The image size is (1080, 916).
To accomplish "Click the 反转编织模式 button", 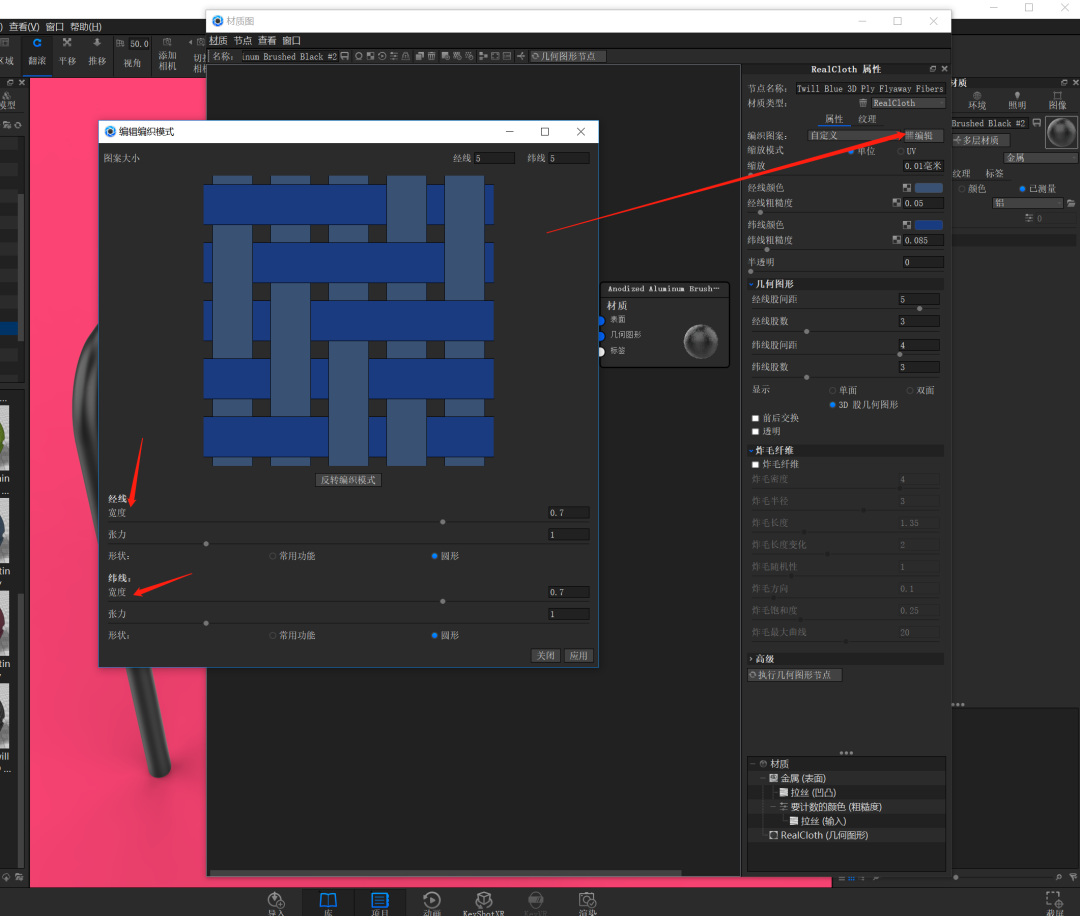I will [x=349, y=480].
